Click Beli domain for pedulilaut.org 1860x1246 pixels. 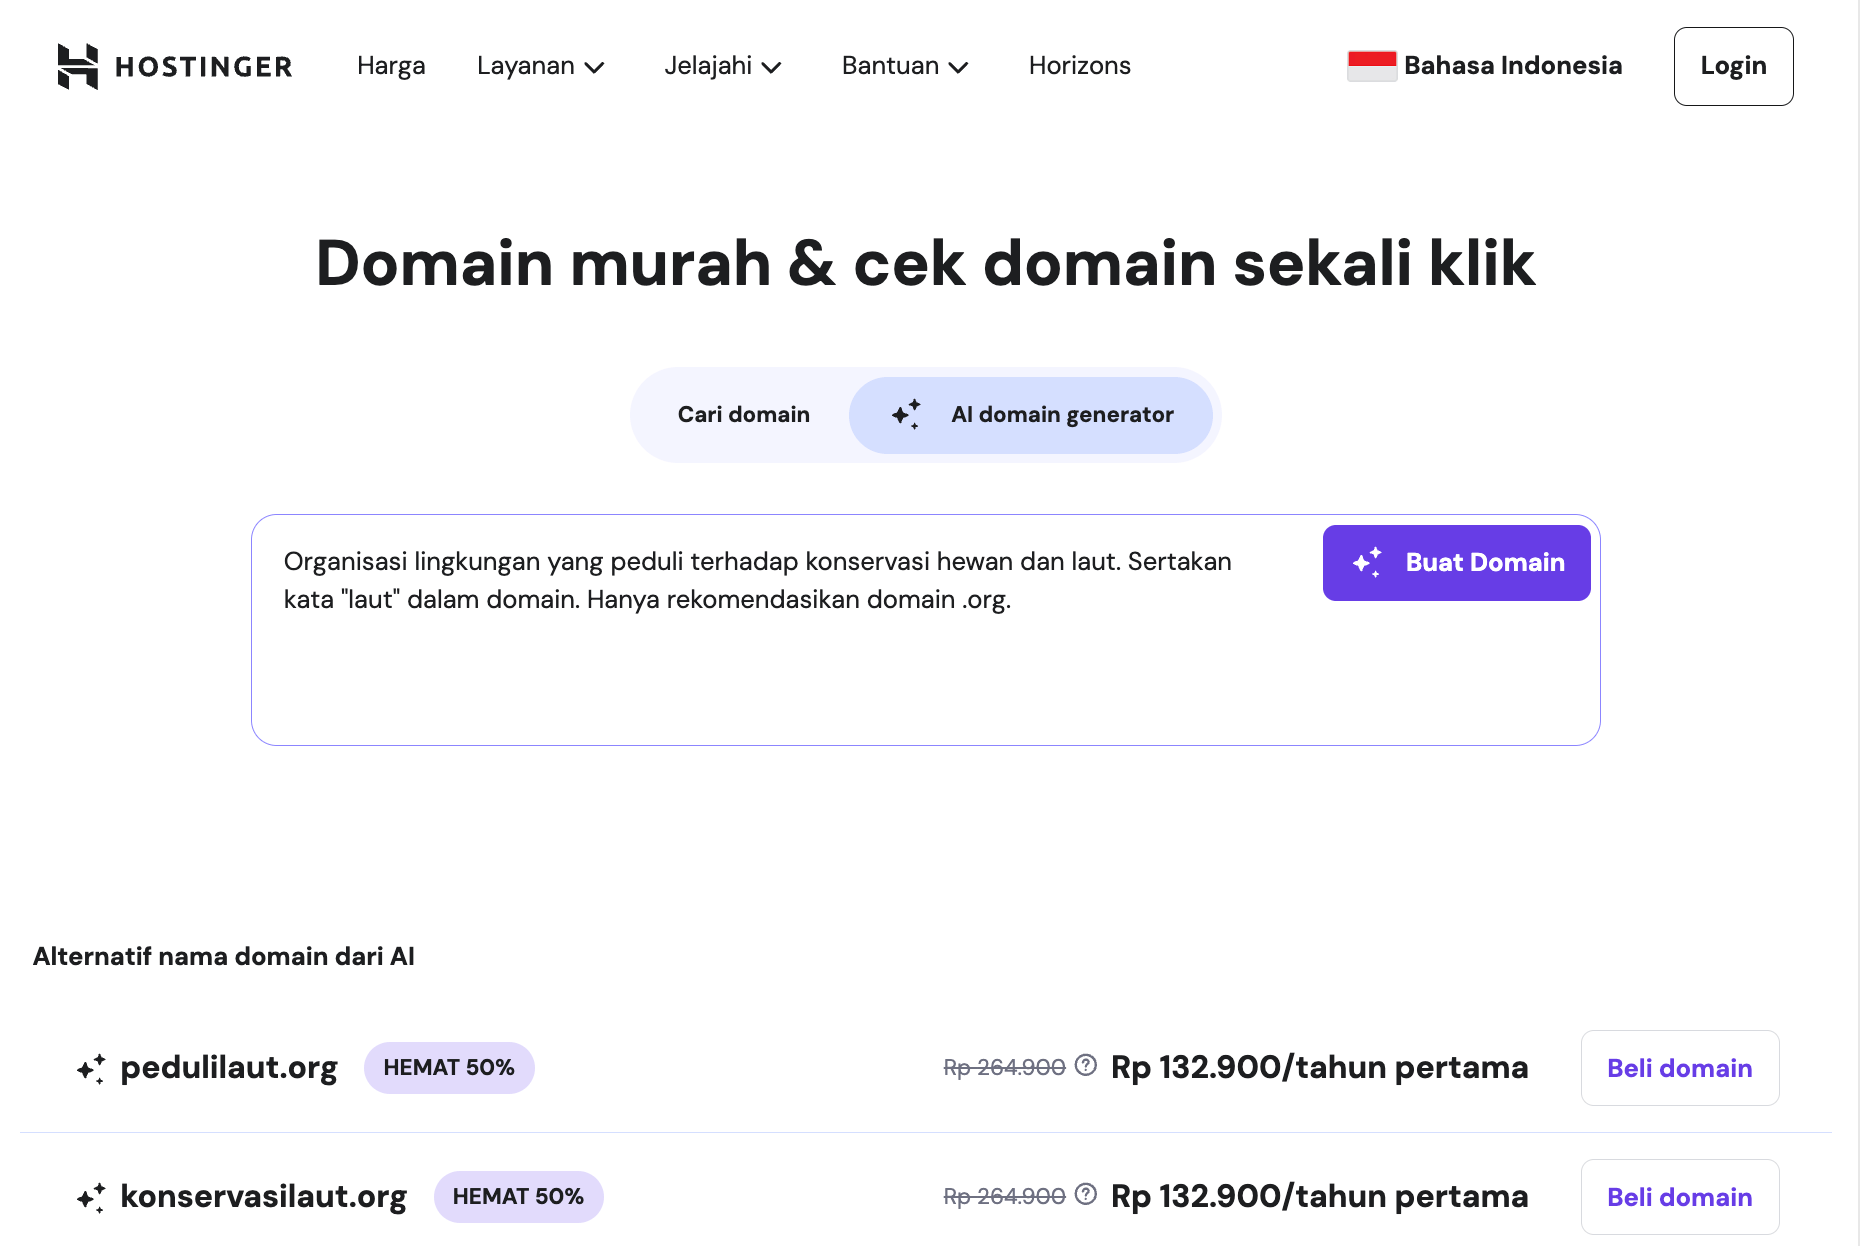(x=1679, y=1068)
